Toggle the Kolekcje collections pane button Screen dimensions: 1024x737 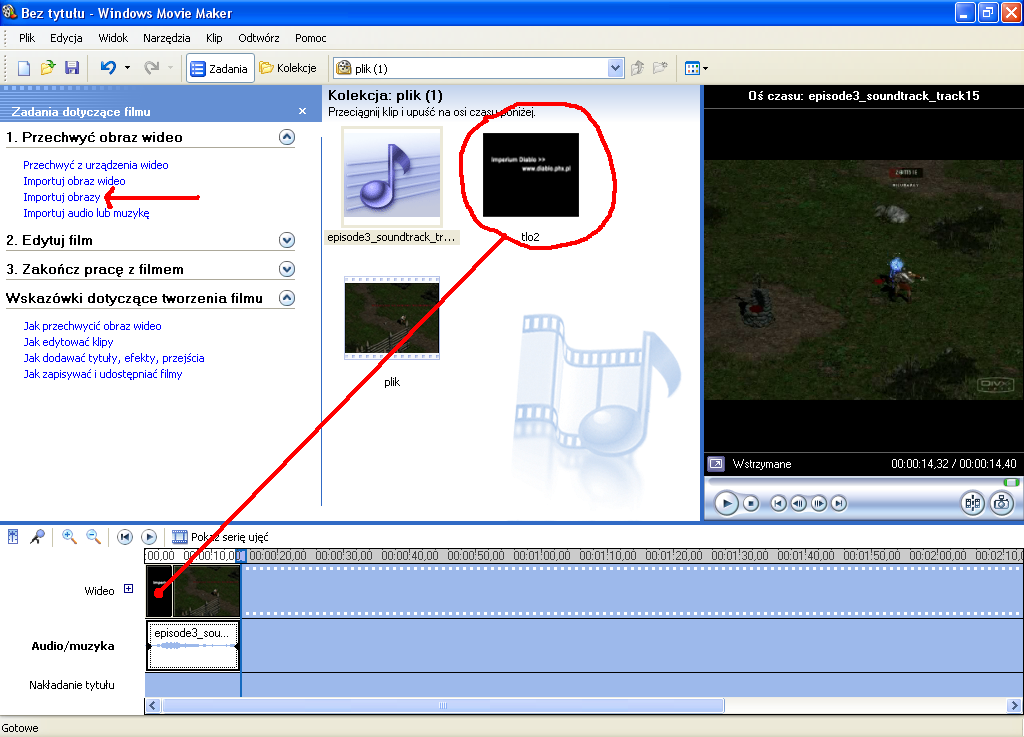(x=288, y=68)
